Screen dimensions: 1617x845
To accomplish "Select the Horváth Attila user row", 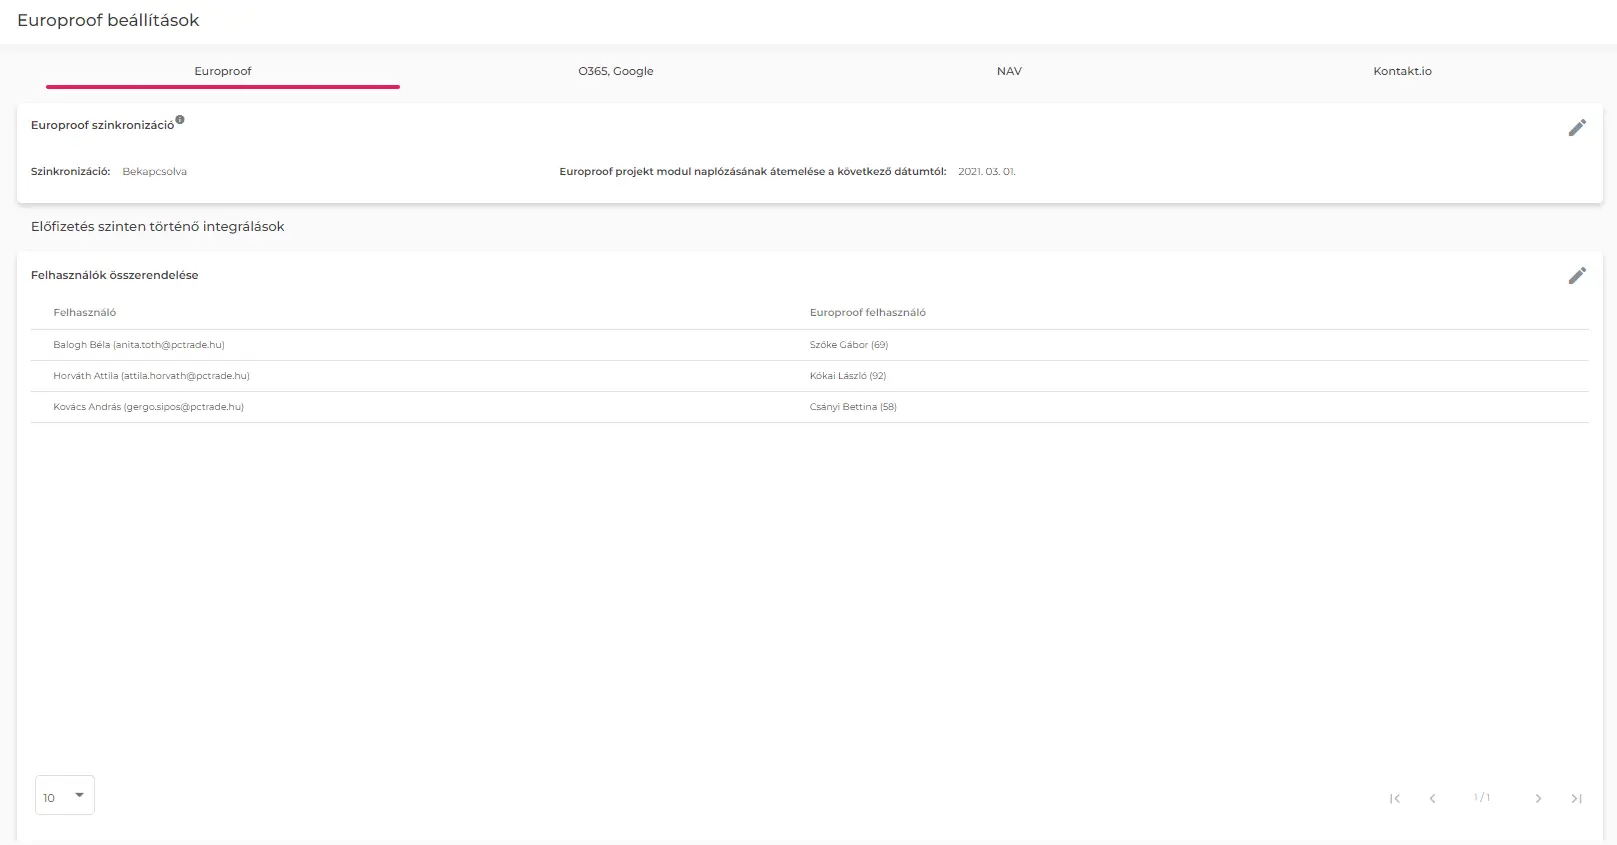I will click(x=151, y=376).
